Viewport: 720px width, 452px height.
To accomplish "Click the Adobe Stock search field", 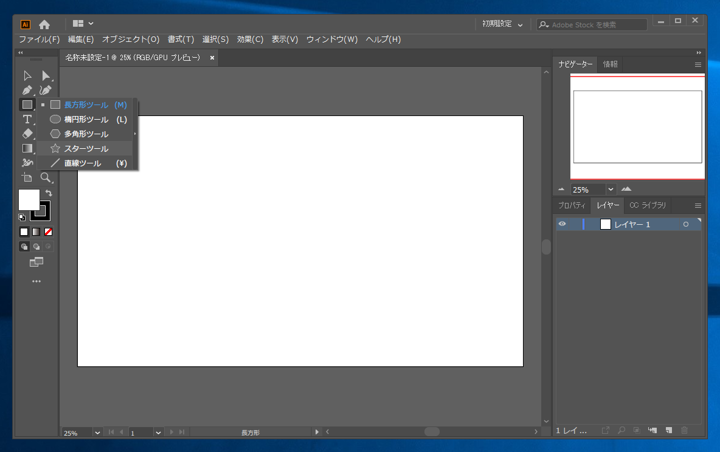I will [x=591, y=25].
